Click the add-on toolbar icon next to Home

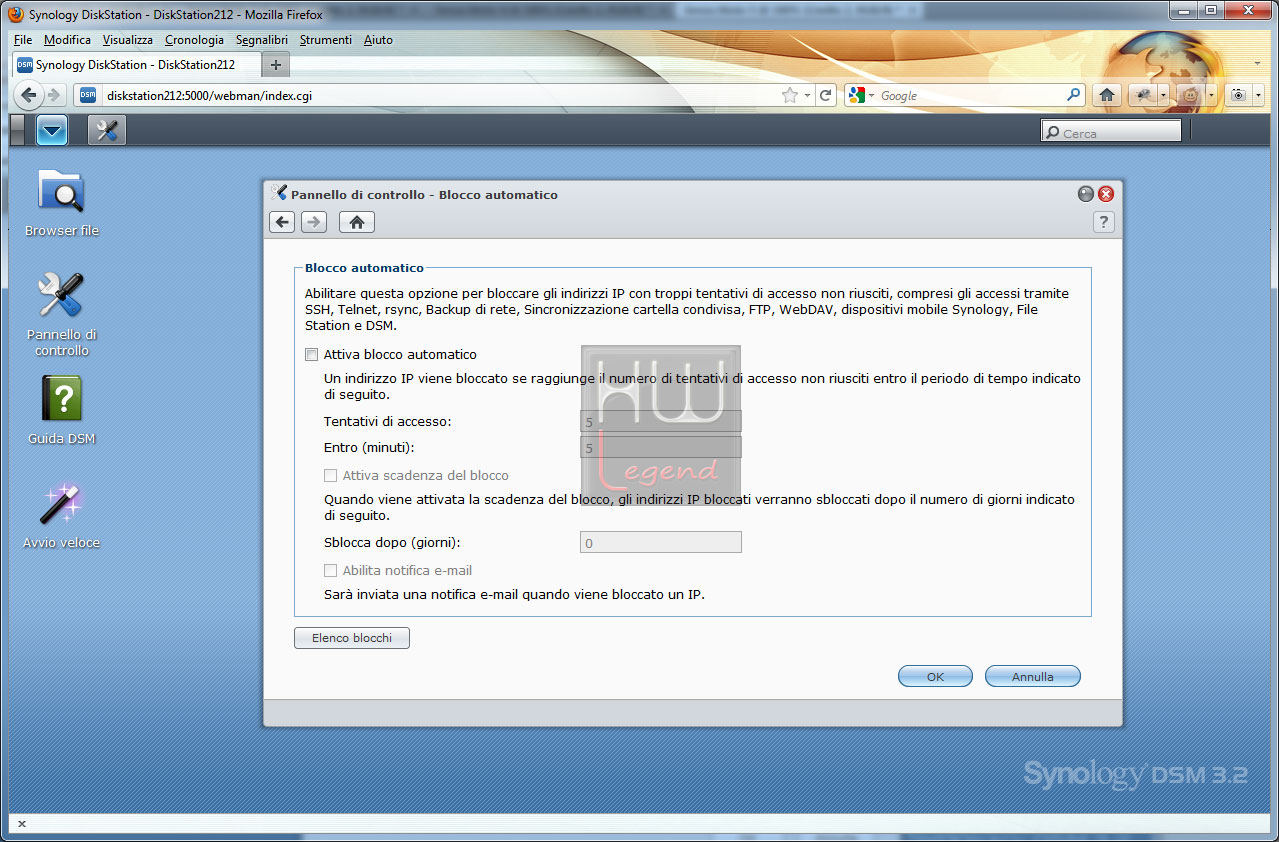[1142, 95]
